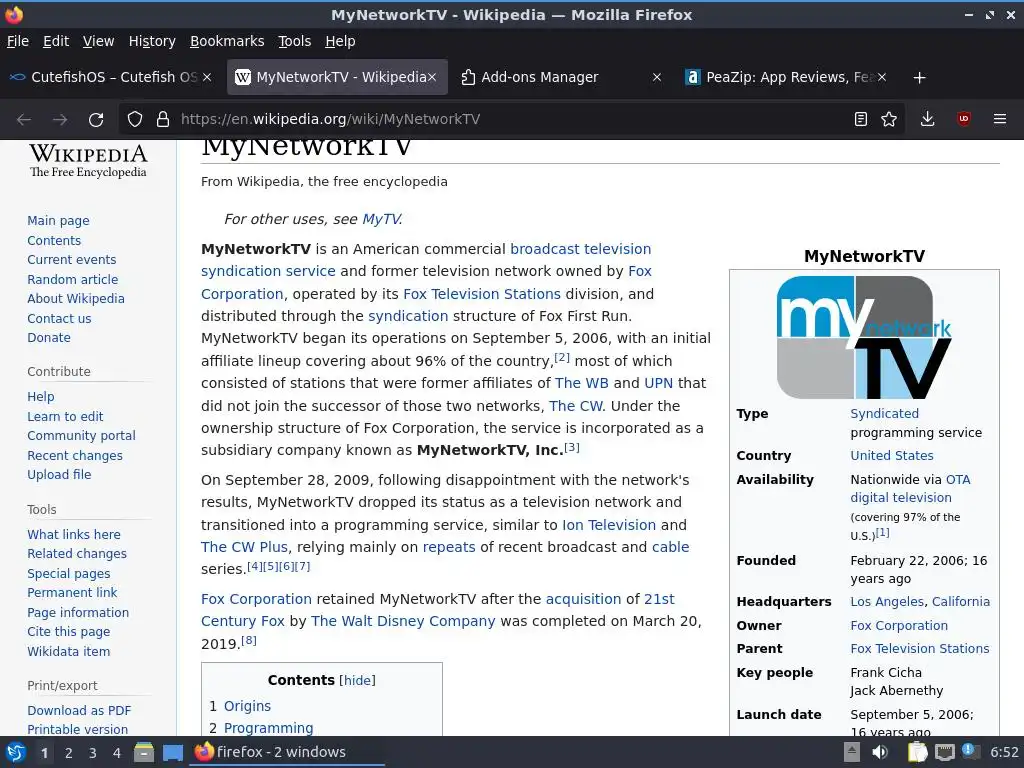1024x768 pixels.
Task: Open the Bookmarks menu
Action: (227, 41)
